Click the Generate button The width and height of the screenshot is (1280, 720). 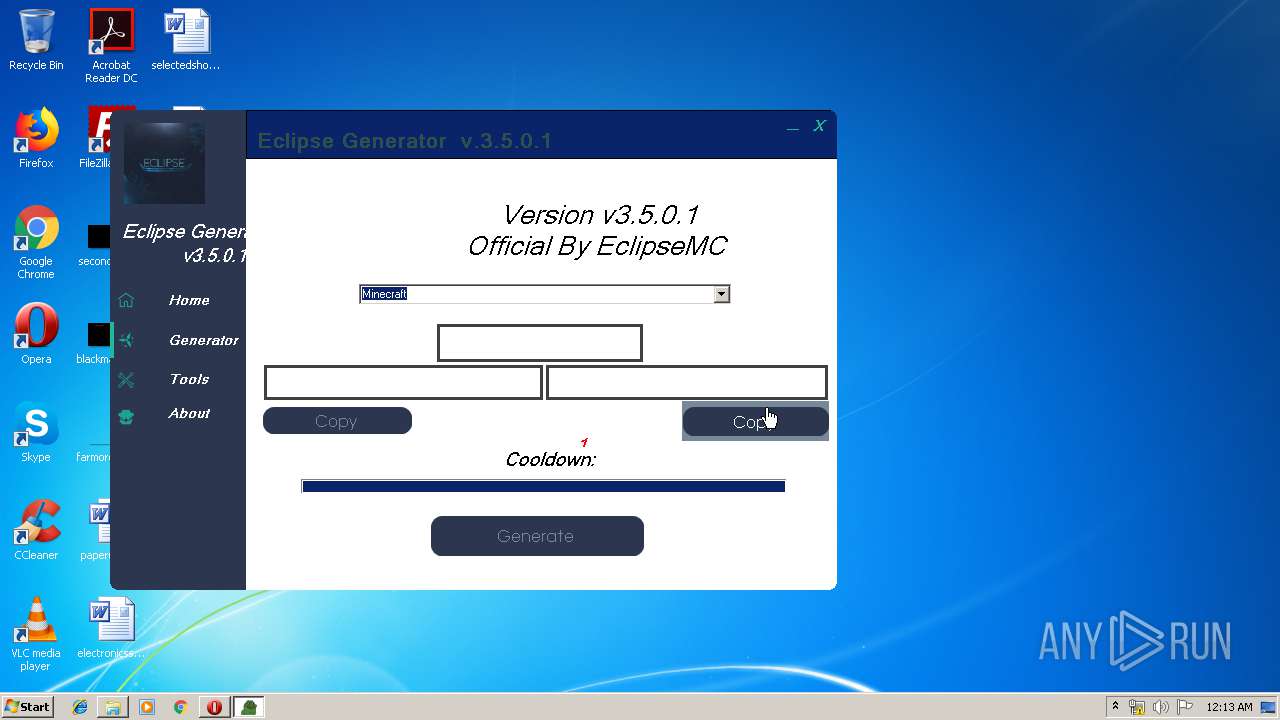tap(537, 536)
